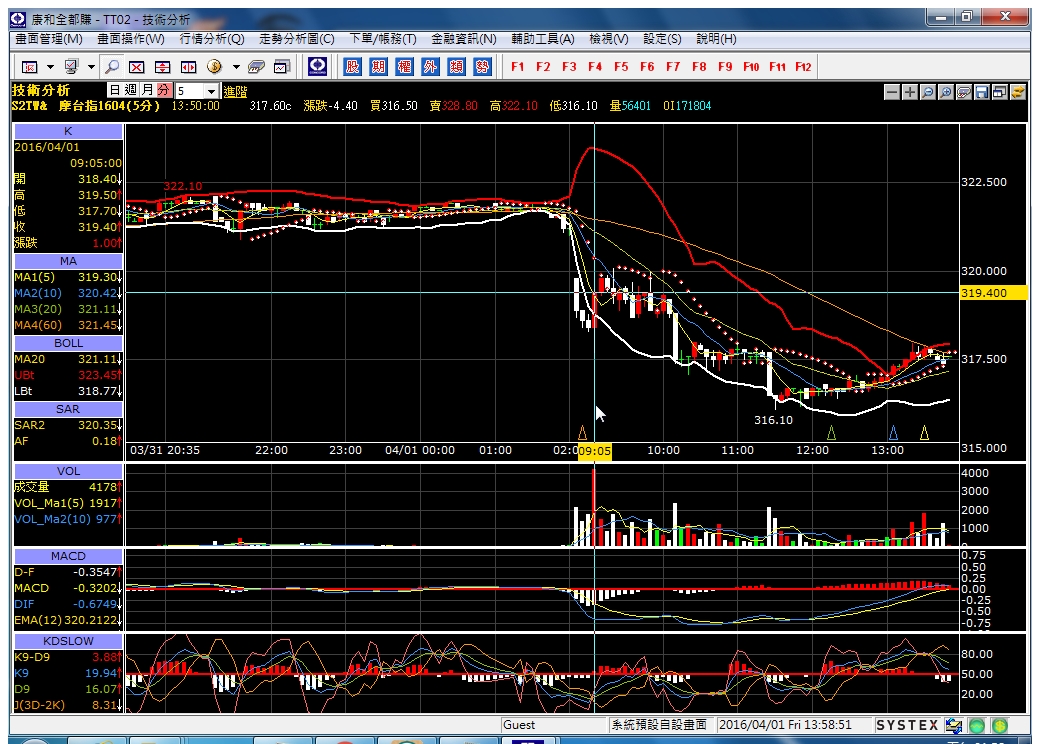The image size is (1040, 744).
Task: Select the 日 daily period toggle
Action: pos(115,90)
